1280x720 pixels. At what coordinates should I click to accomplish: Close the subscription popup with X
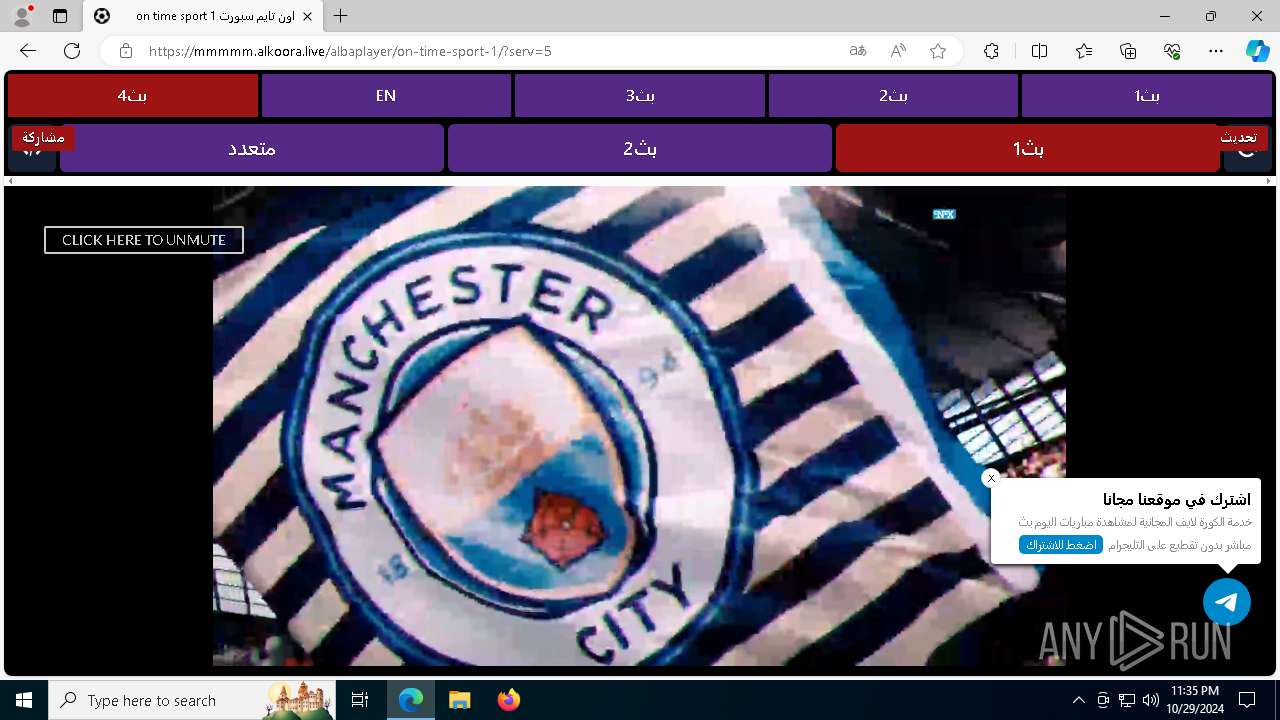pos(991,478)
